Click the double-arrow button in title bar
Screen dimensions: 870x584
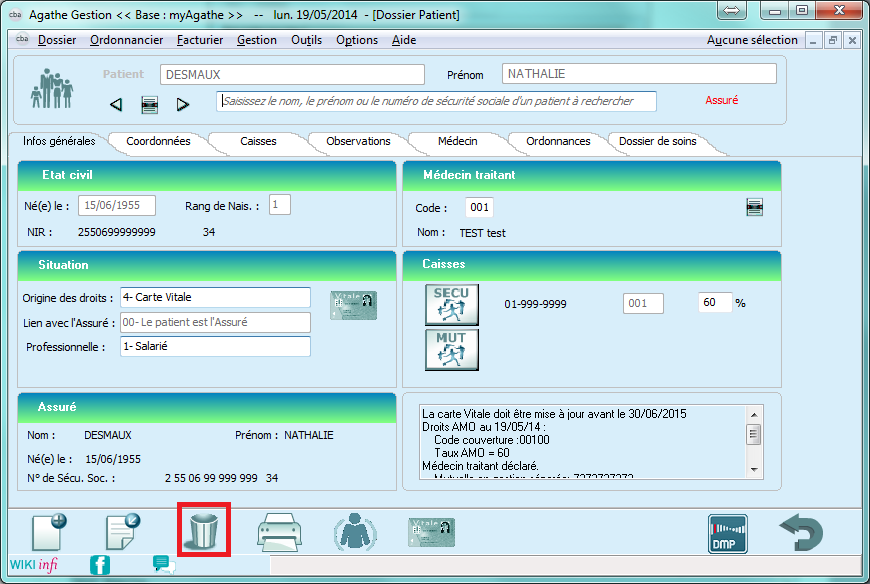click(731, 10)
